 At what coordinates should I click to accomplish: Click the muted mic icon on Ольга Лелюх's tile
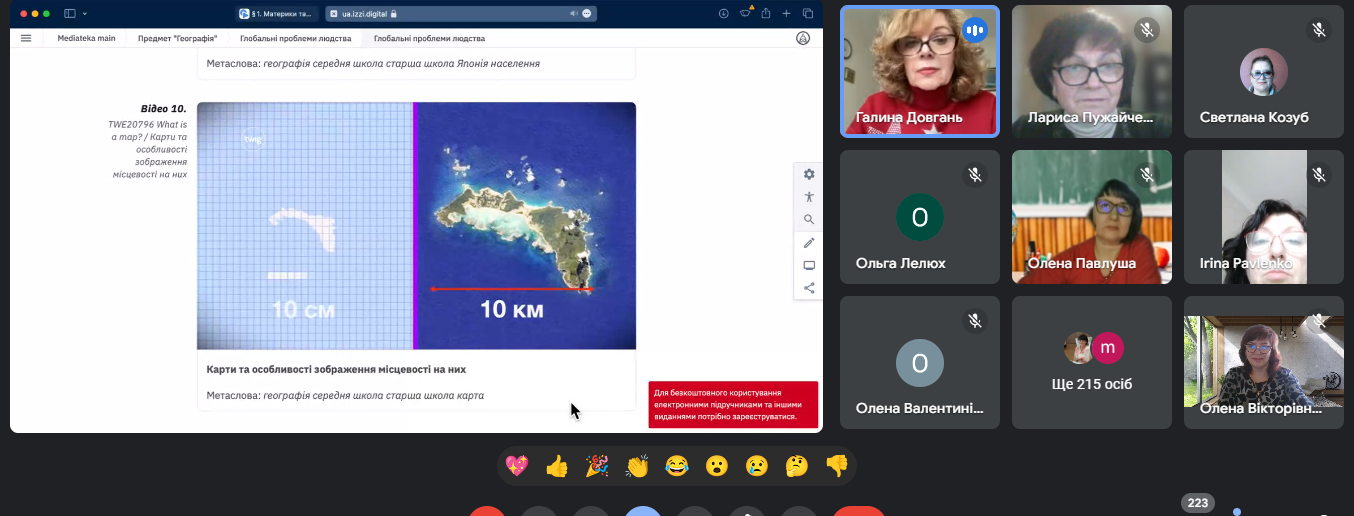(x=974, y=175)
